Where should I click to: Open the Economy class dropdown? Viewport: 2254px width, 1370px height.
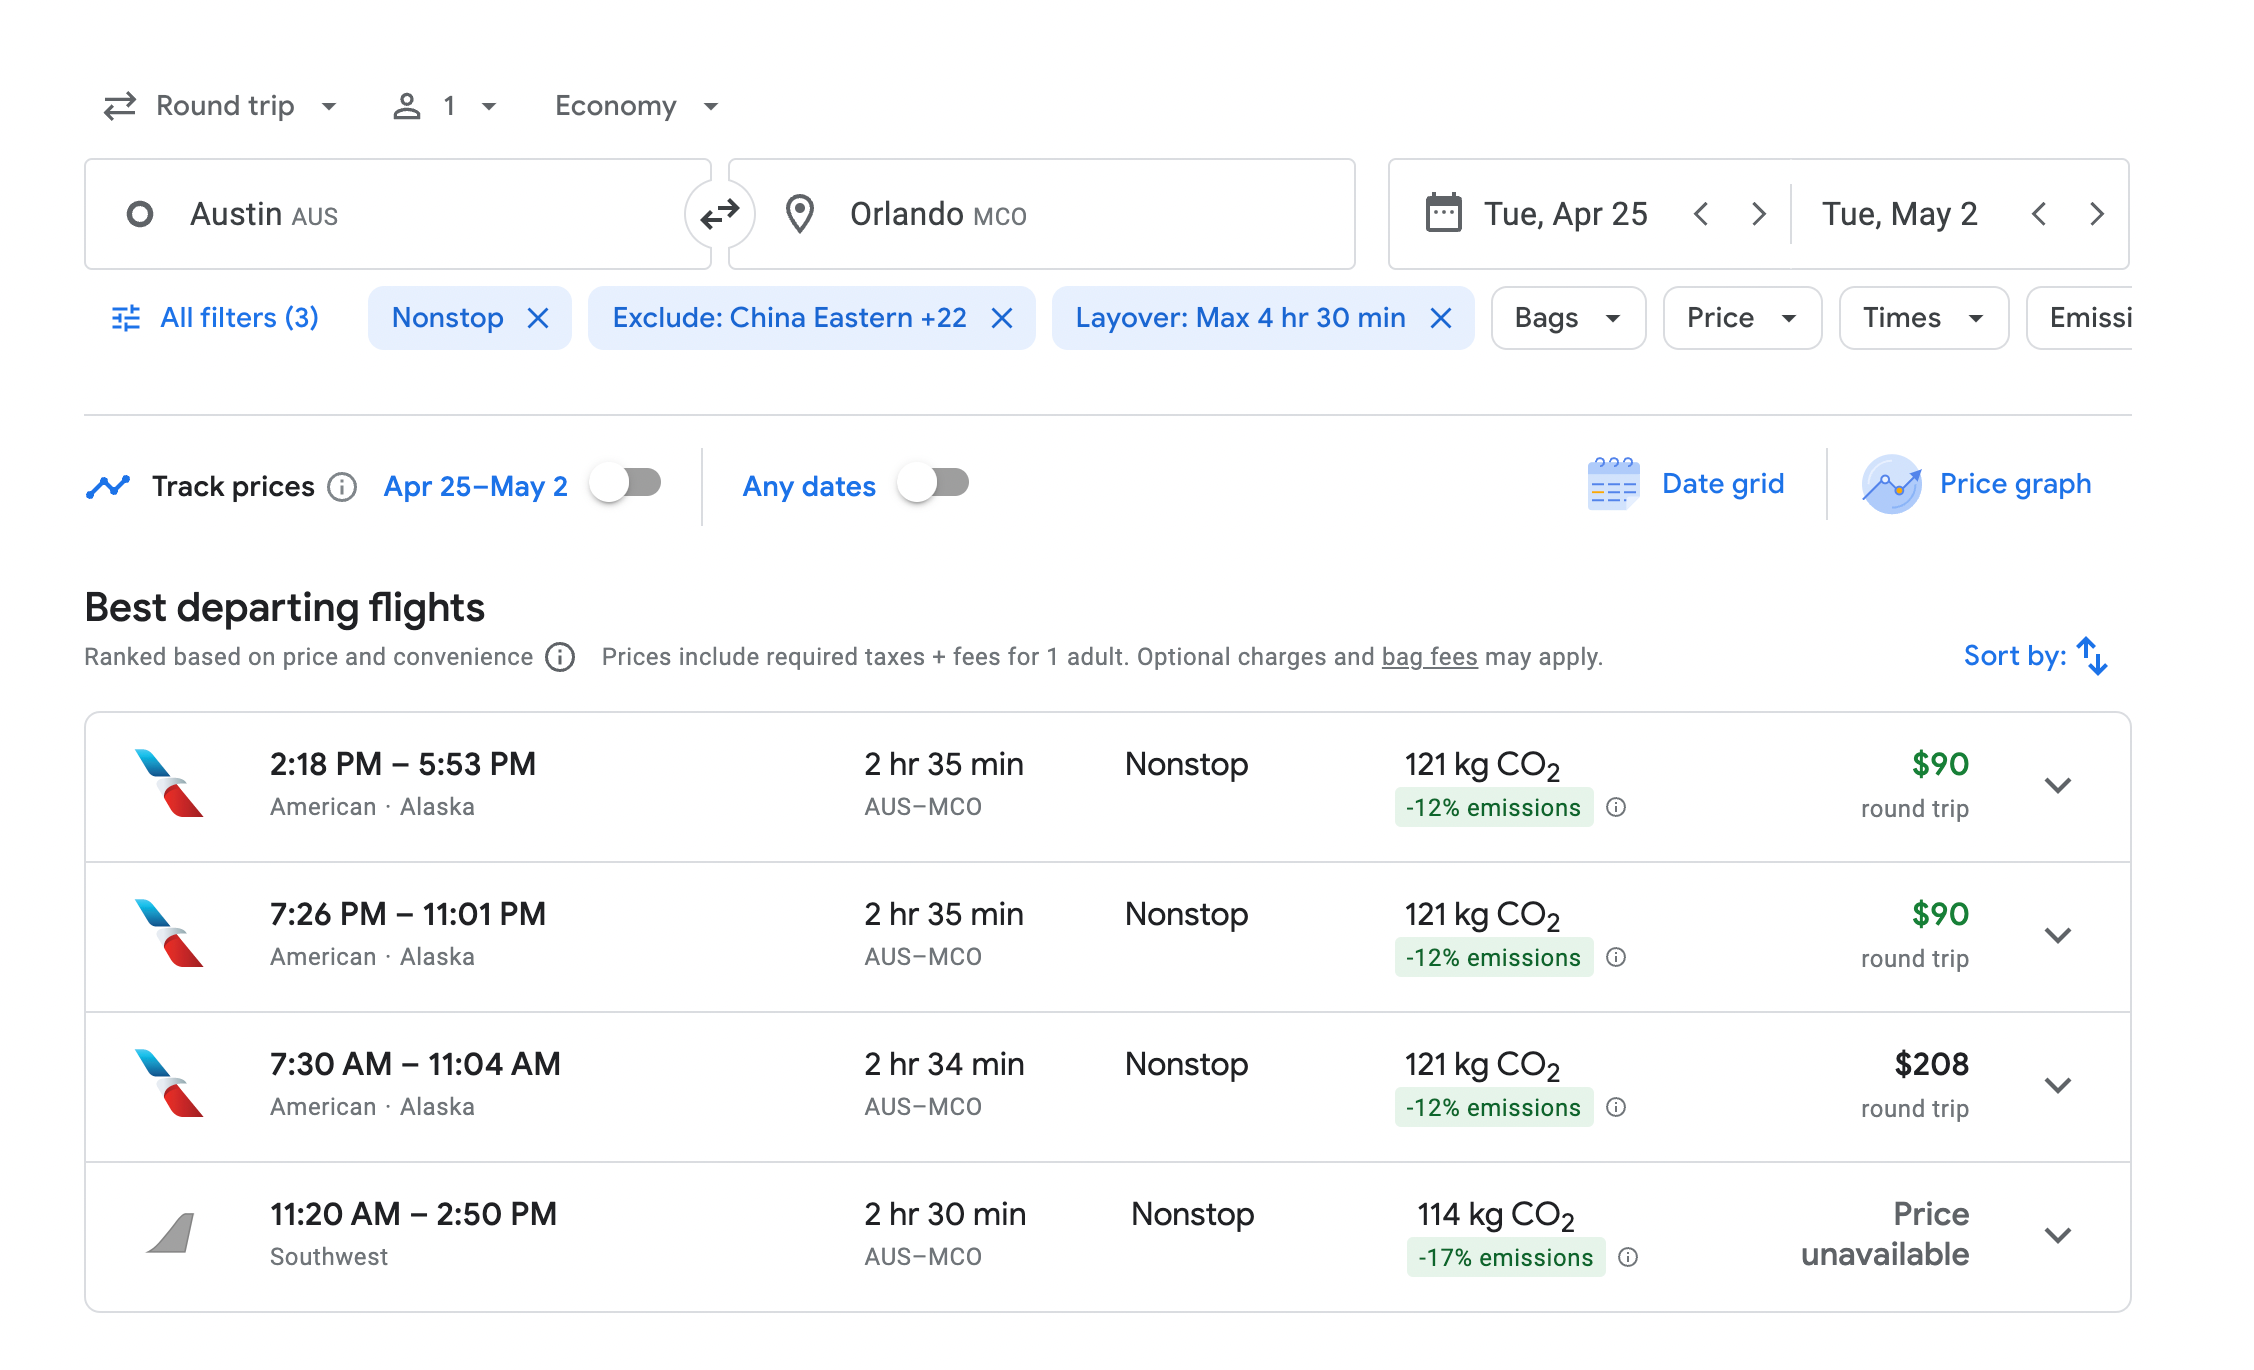(636, 106)
